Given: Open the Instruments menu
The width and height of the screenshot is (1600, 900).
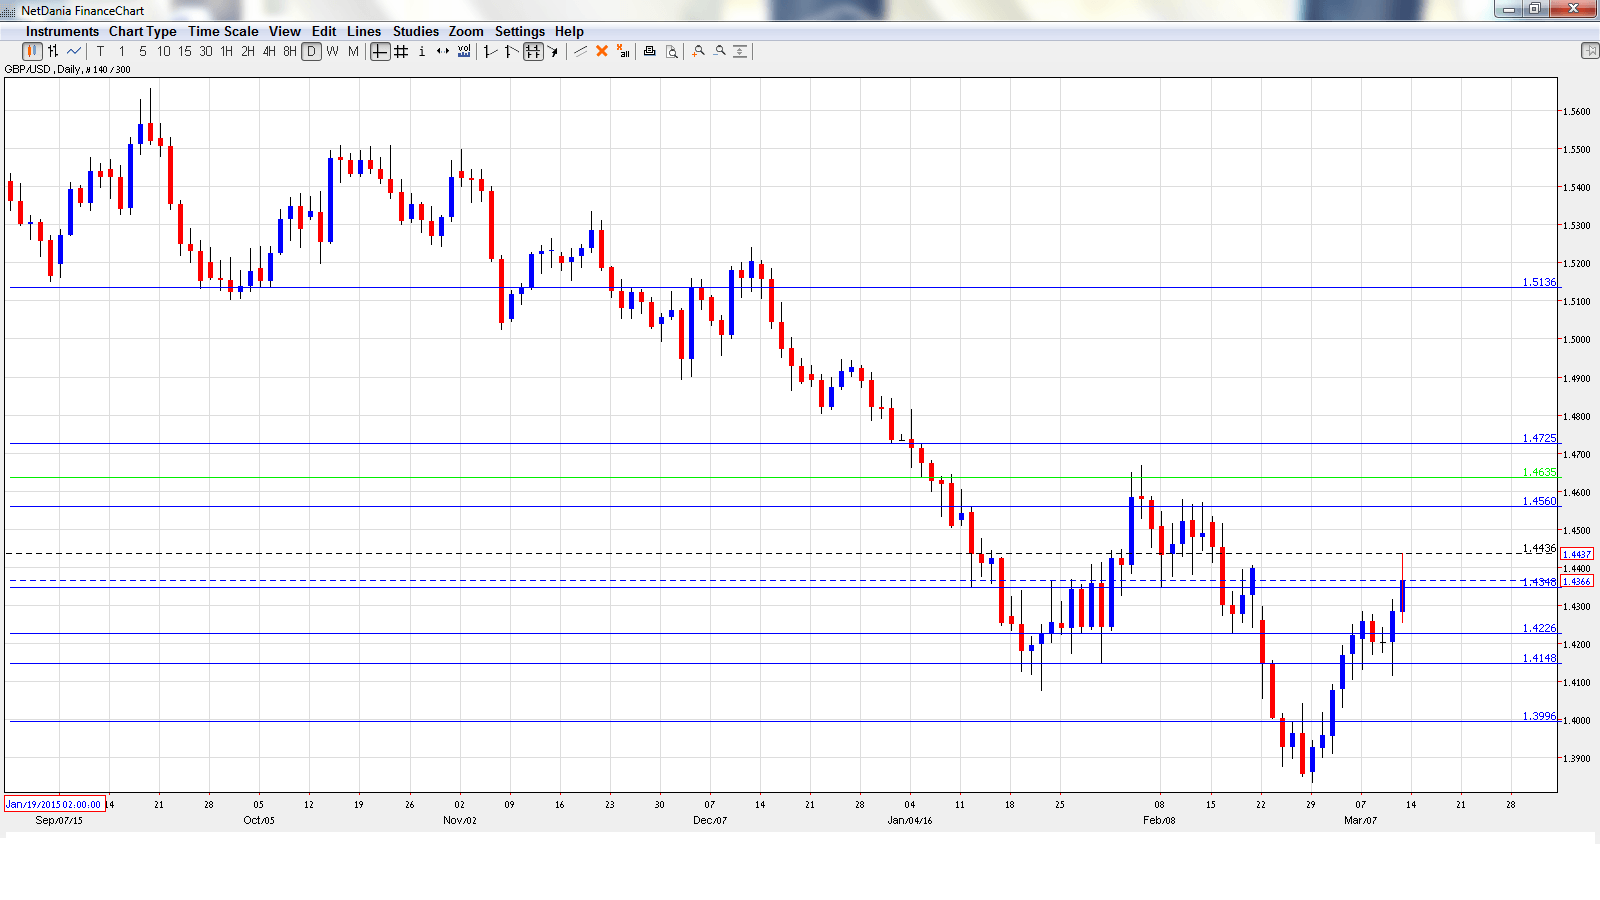Looking at the screenshot, I should (x=62, y=31).
